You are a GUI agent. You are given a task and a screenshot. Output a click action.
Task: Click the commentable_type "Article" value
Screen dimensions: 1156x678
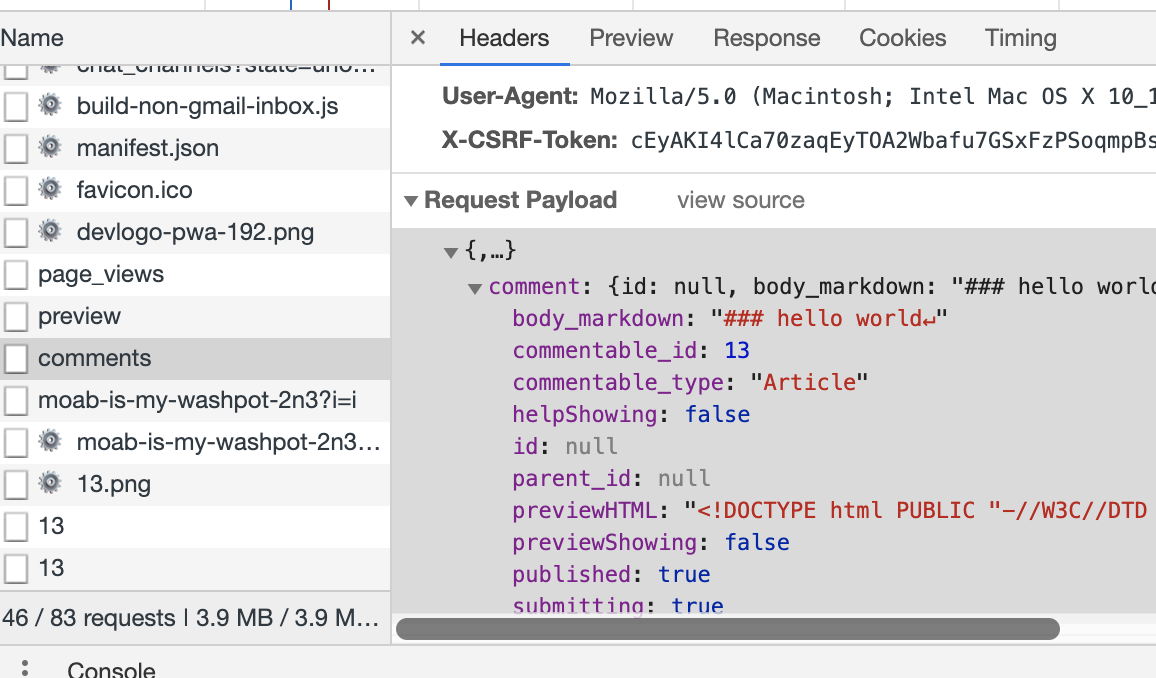tap(809, 382)
